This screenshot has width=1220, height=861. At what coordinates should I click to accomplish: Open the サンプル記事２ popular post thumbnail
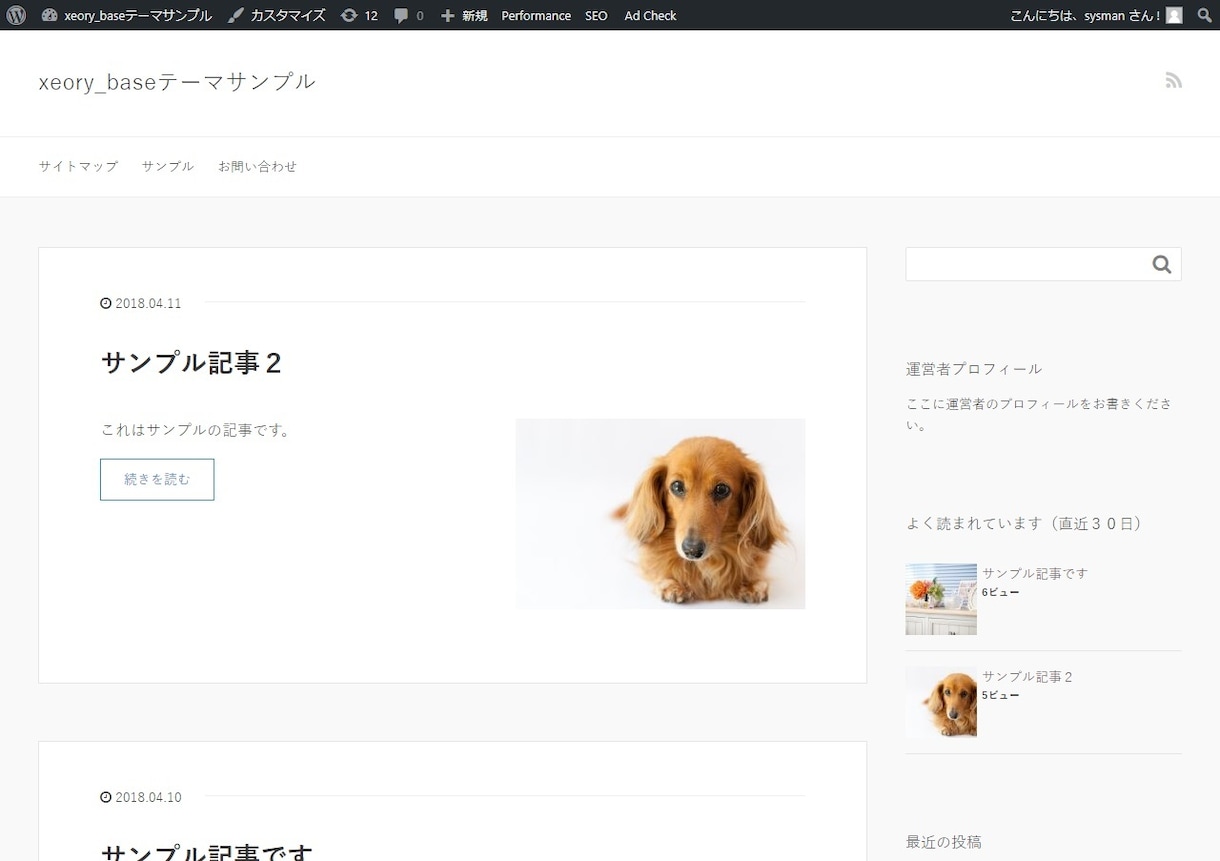point(941,702)
